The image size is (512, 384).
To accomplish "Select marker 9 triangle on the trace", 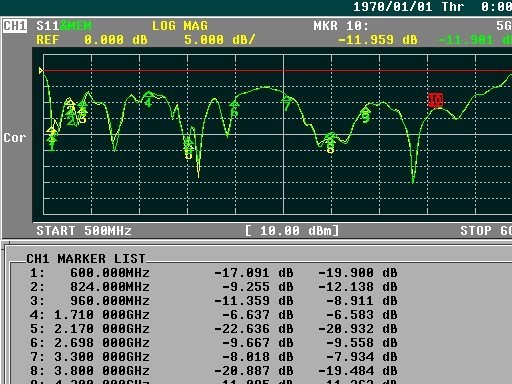I will 366,115.
